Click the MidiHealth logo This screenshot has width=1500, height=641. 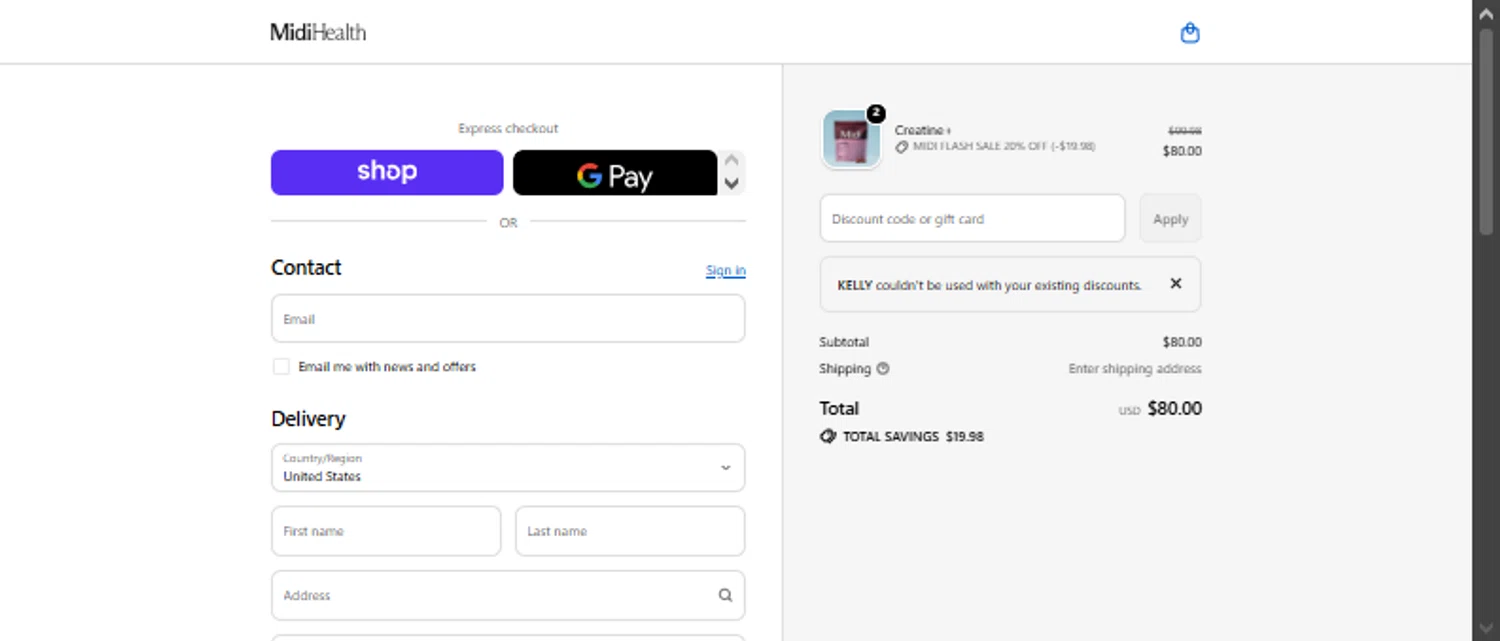point(318,32)
